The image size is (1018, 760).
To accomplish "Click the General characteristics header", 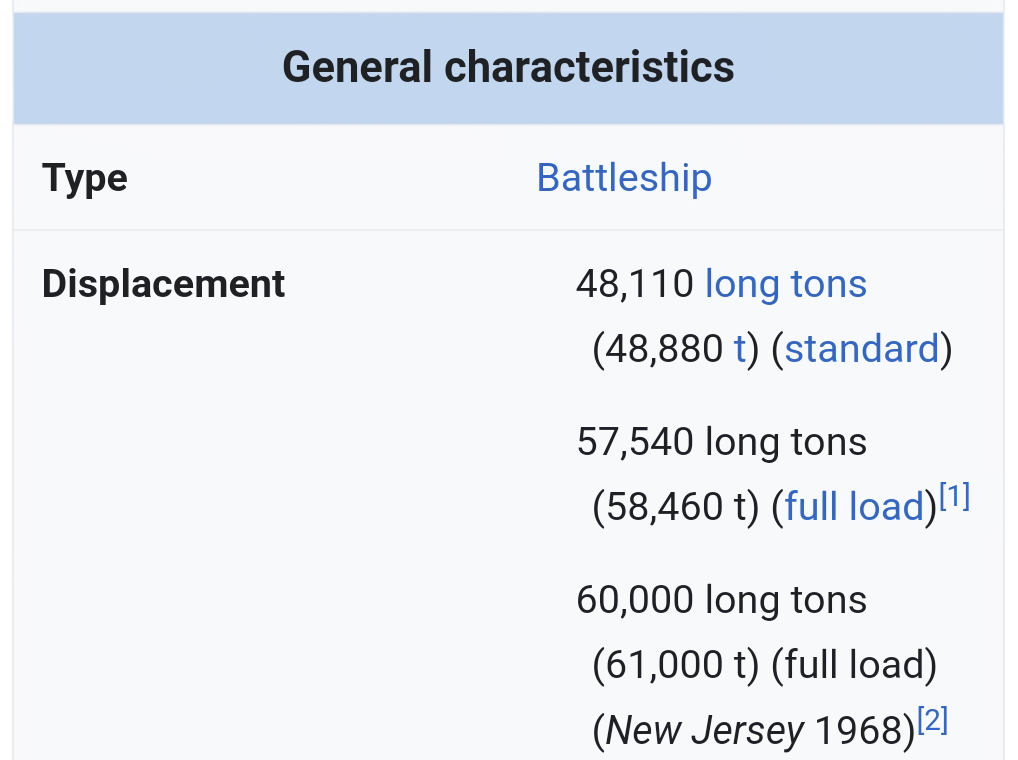I will click(x=508, y=68).
